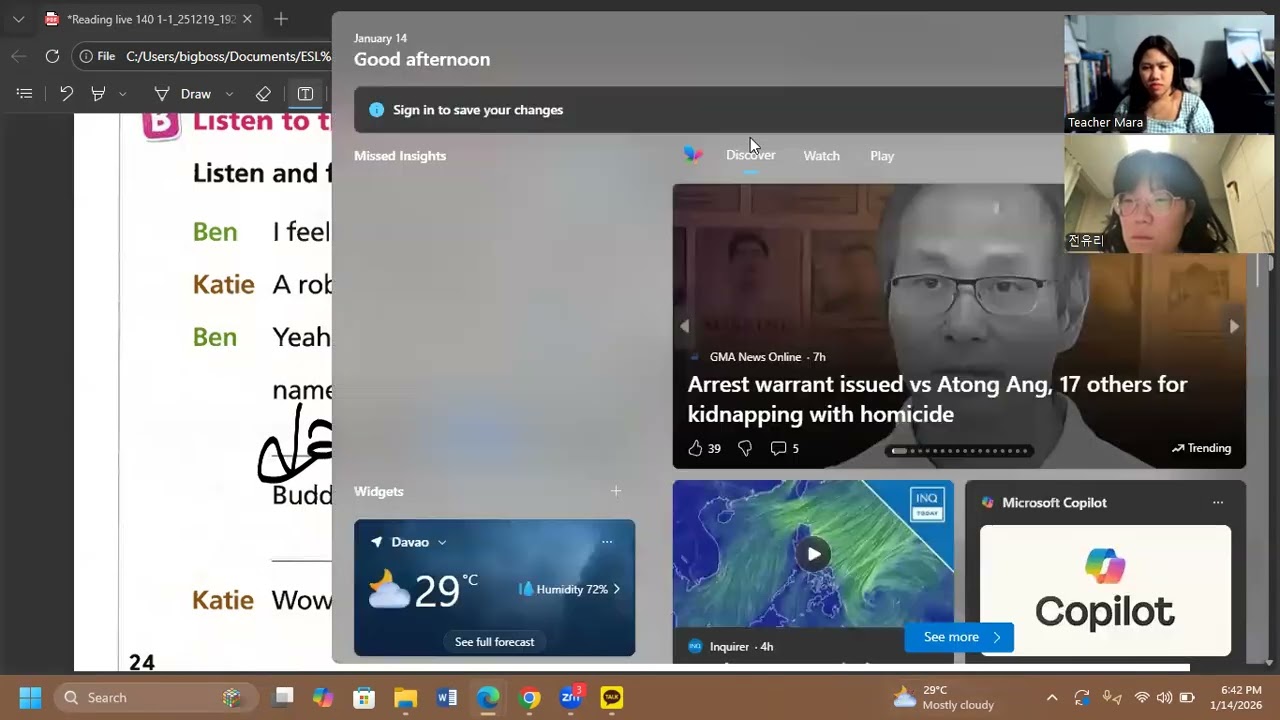
Task: Go to previous news story arrow
Action: click(x=685, y=326)
